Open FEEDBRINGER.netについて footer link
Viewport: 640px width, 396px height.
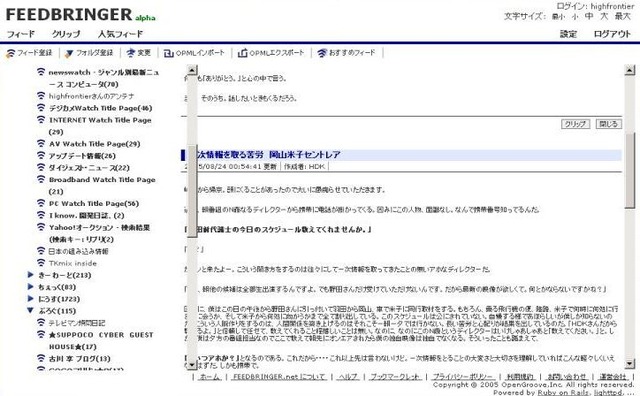(x=279, y=376)
